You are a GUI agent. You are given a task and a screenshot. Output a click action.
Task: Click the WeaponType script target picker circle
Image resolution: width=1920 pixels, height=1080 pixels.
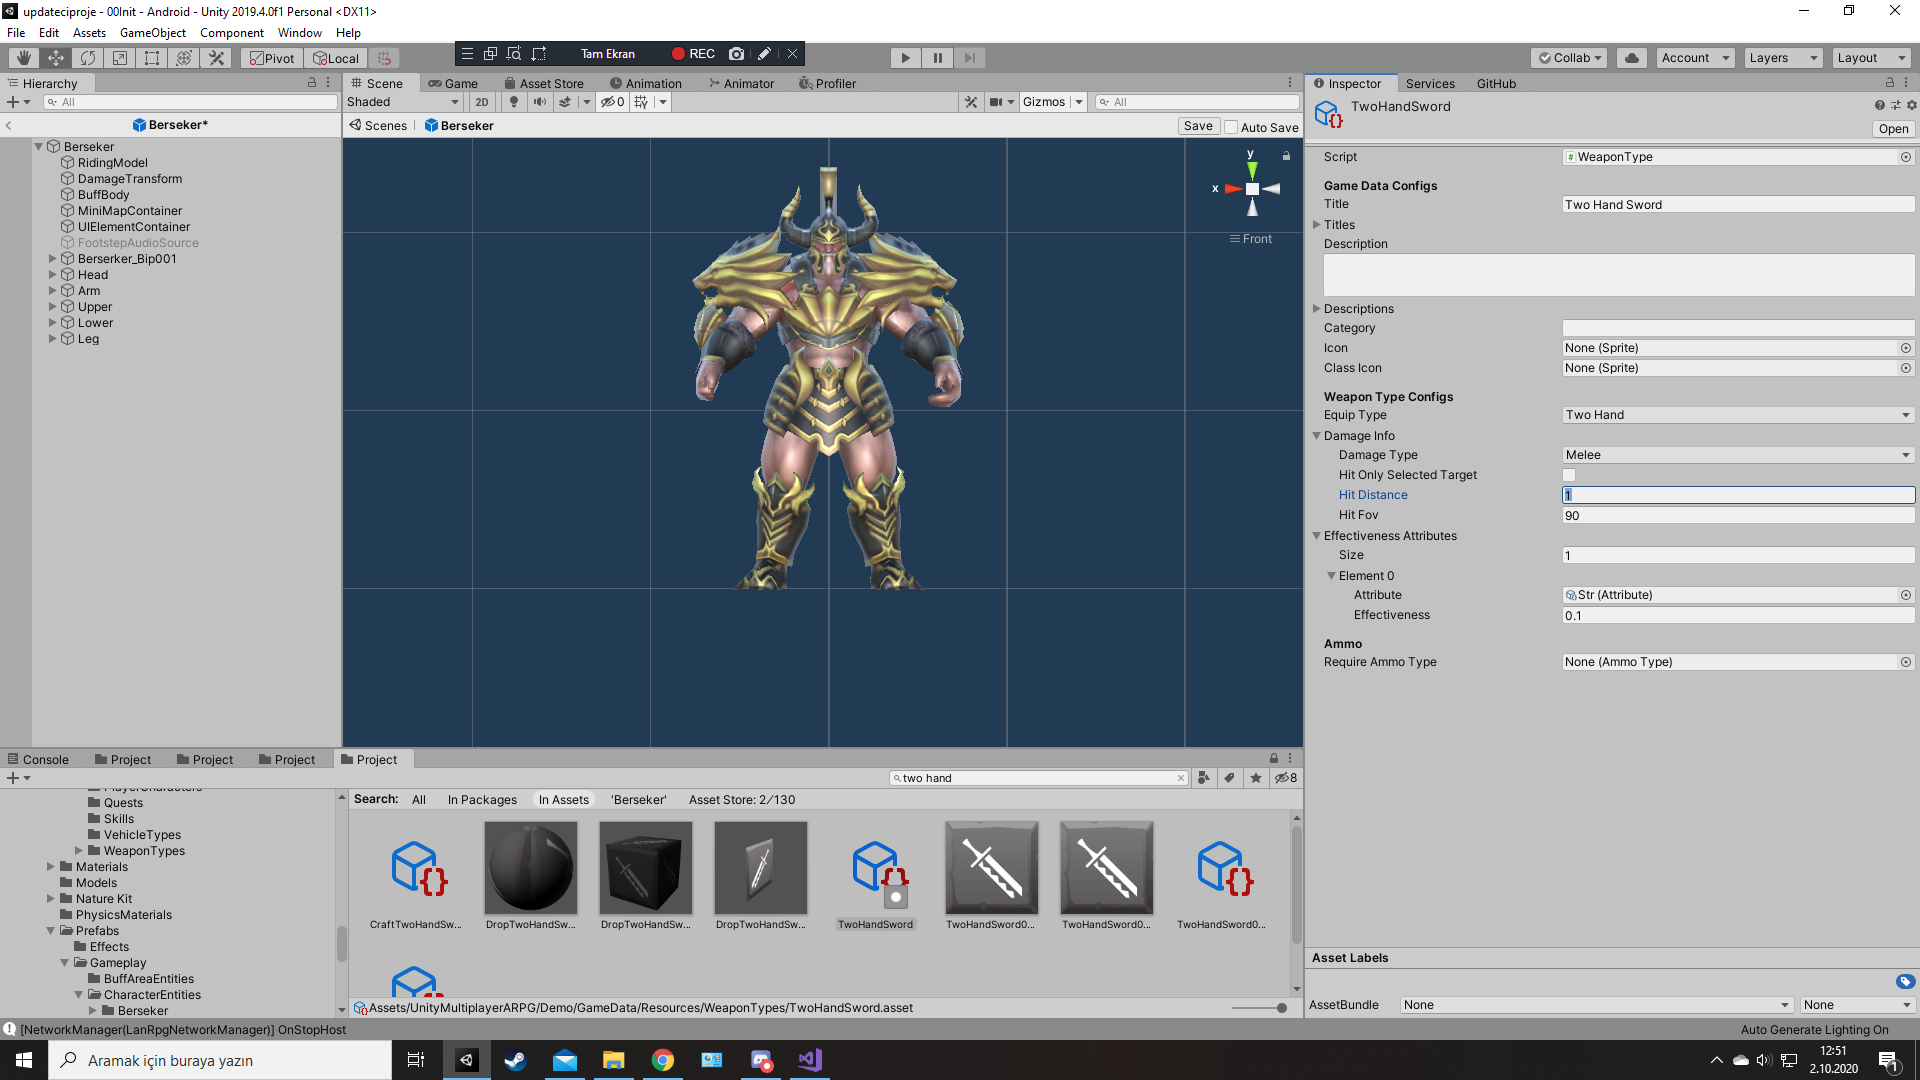click(1905, 157)
